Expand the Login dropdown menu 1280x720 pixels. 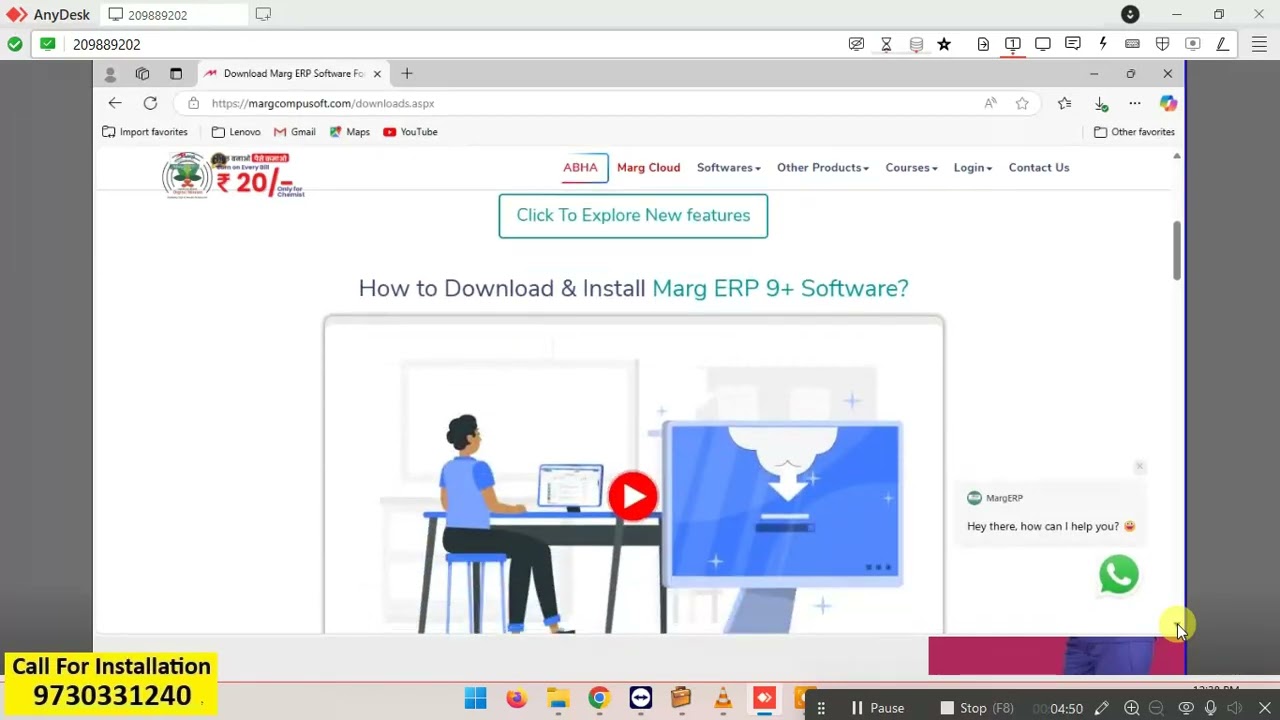973,168
